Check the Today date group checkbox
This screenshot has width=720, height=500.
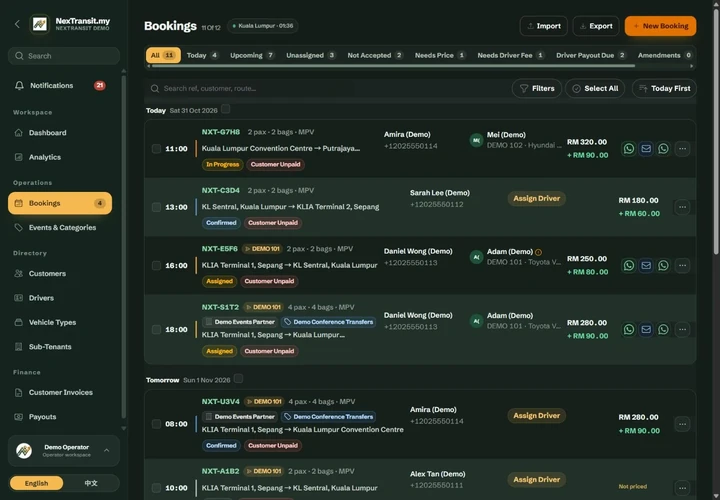(225, 109)
